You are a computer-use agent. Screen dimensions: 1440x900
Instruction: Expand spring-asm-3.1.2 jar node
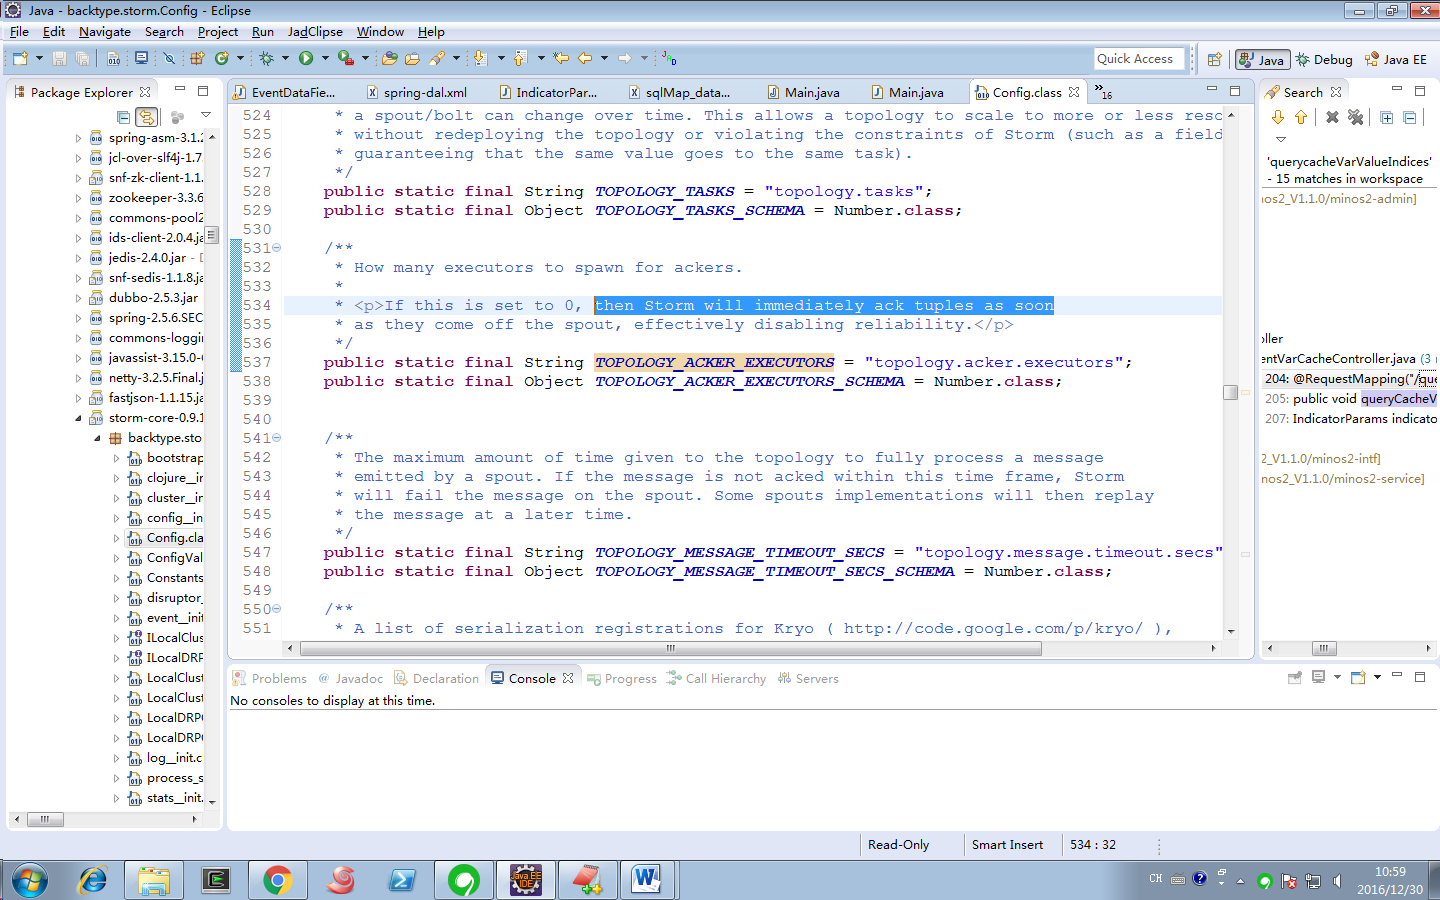79,138
